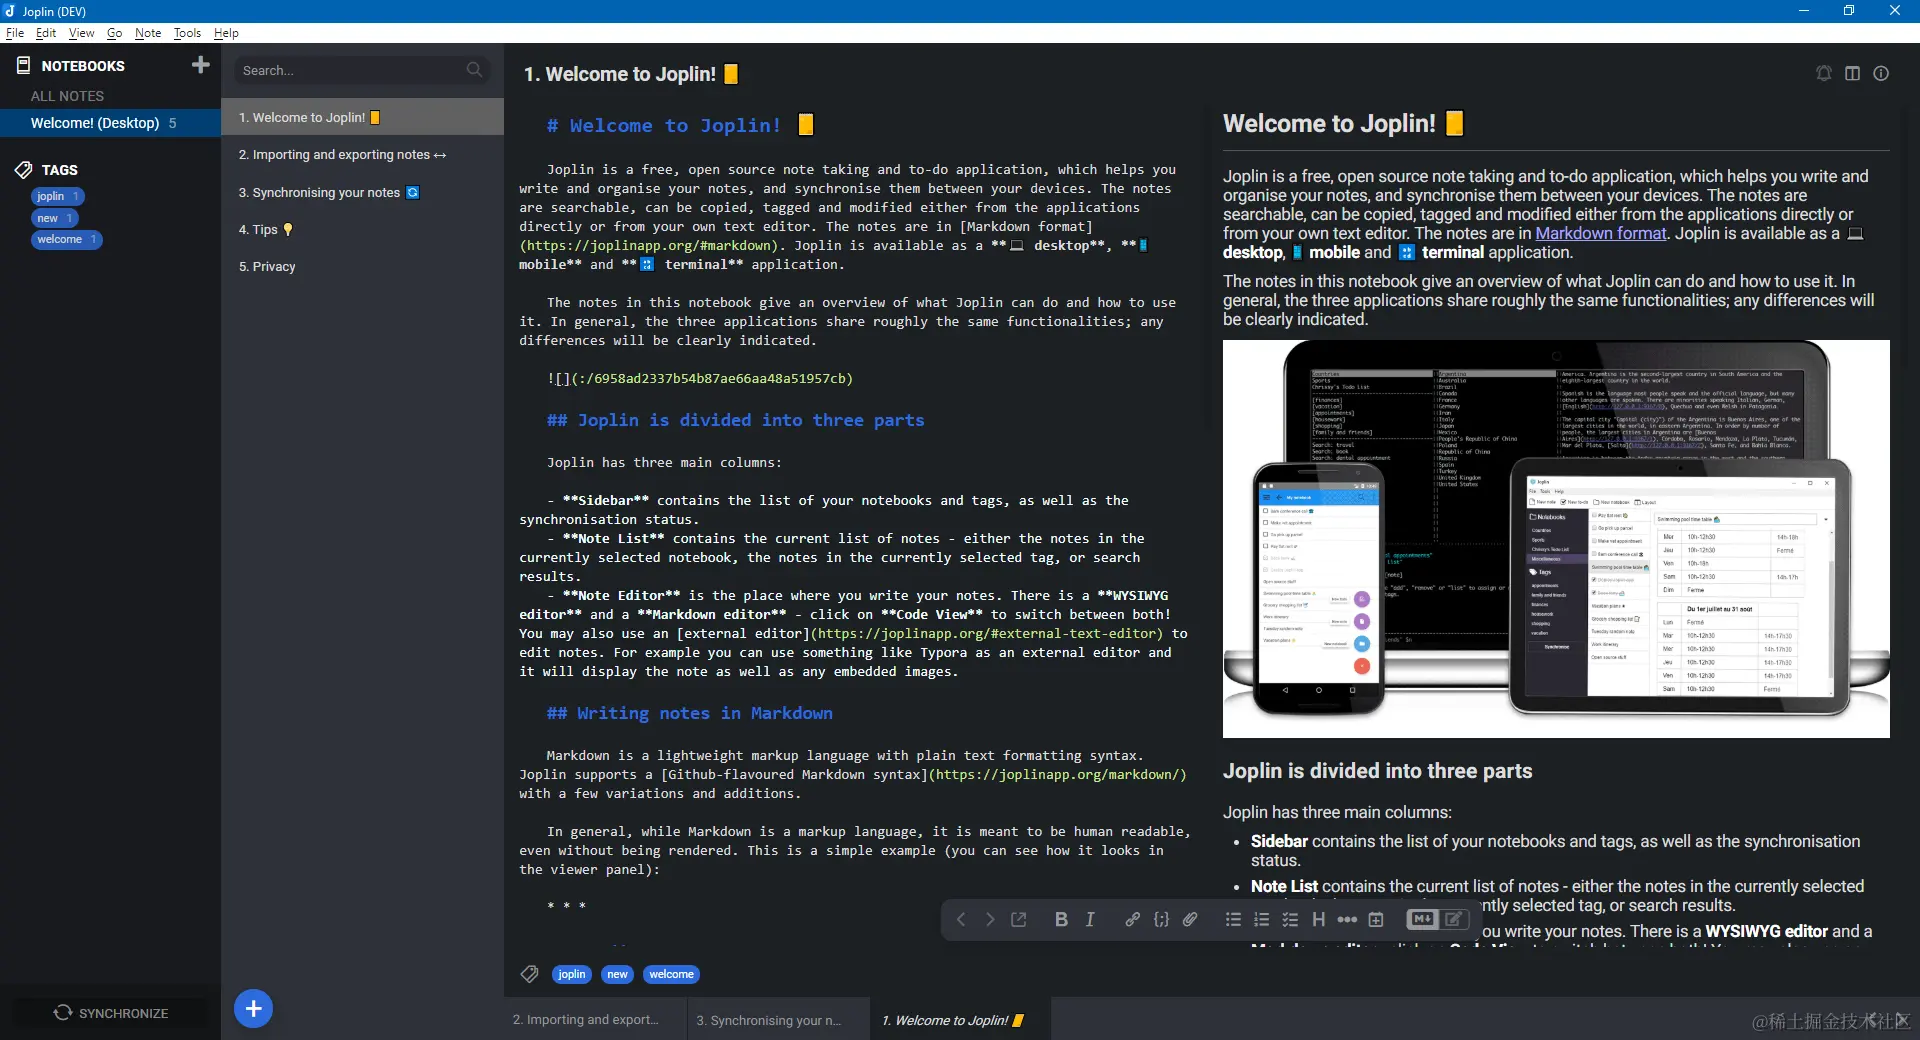This screenshot has height=1040, width=1920.
Task: Go forward with the right arrow icon
Action: point(990,919)
